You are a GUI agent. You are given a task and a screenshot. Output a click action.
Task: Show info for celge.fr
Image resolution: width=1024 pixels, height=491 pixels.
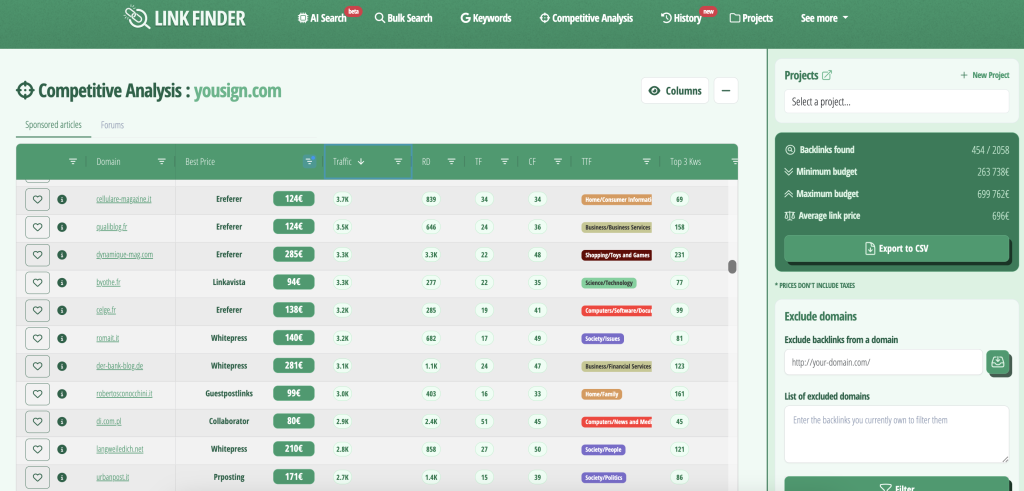(x=62, y=310)
